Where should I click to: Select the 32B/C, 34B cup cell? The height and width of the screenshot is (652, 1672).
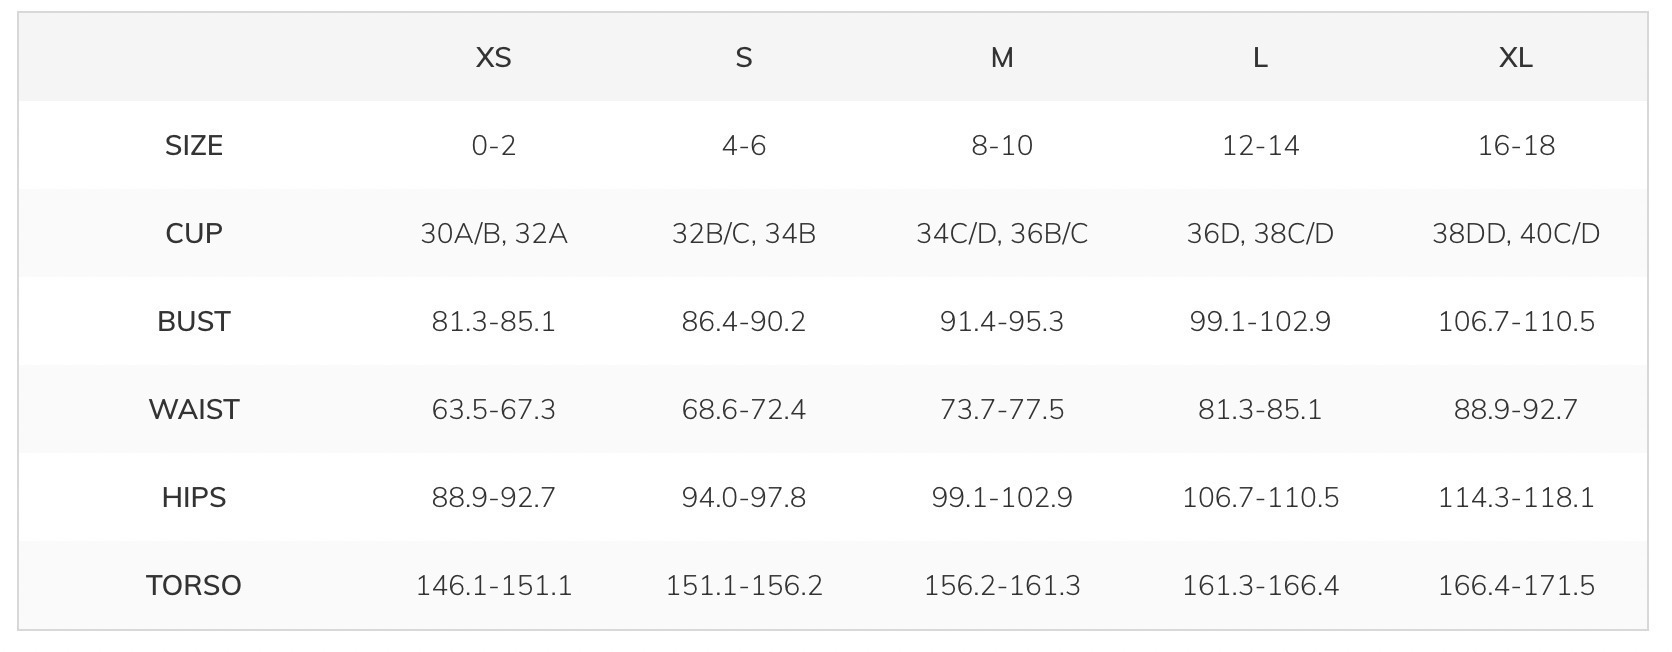click(743, 234)
